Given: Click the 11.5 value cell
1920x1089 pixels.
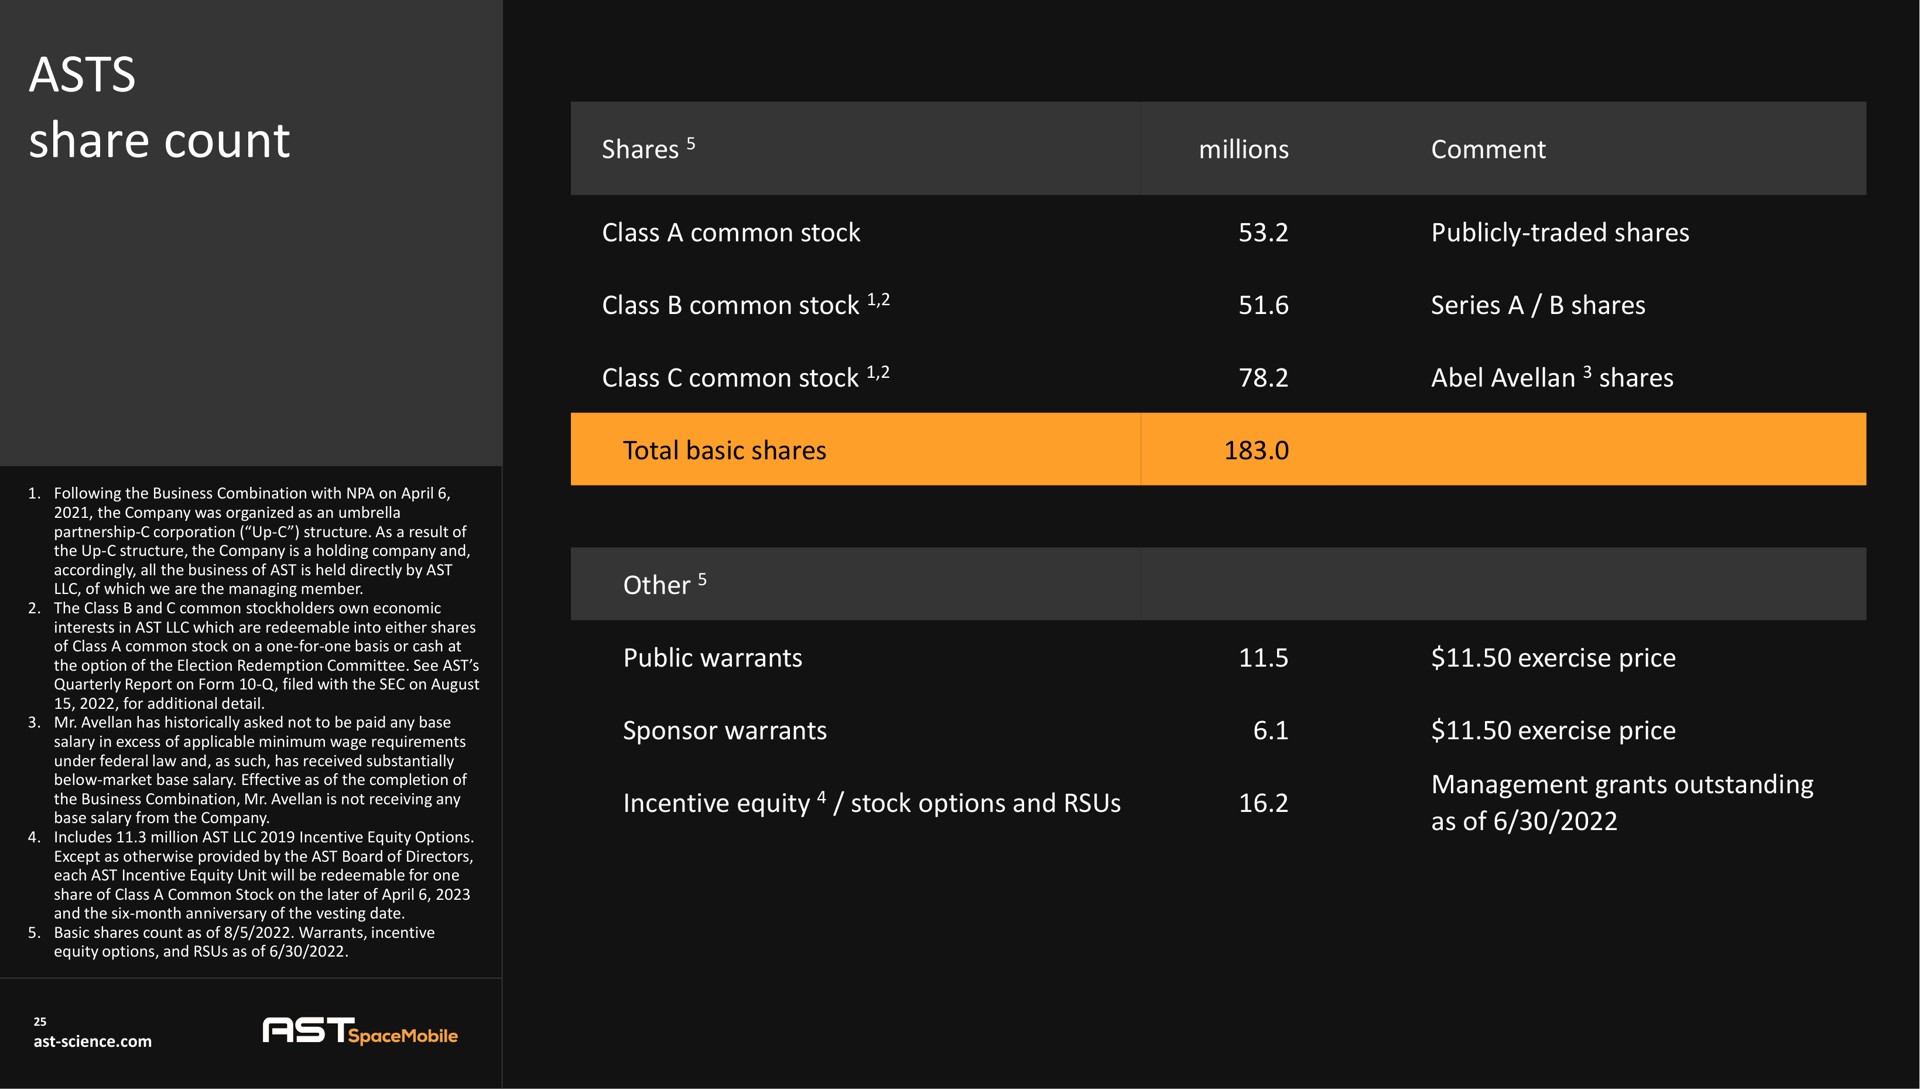Looking at the screenshot, I should [1263, 658].
